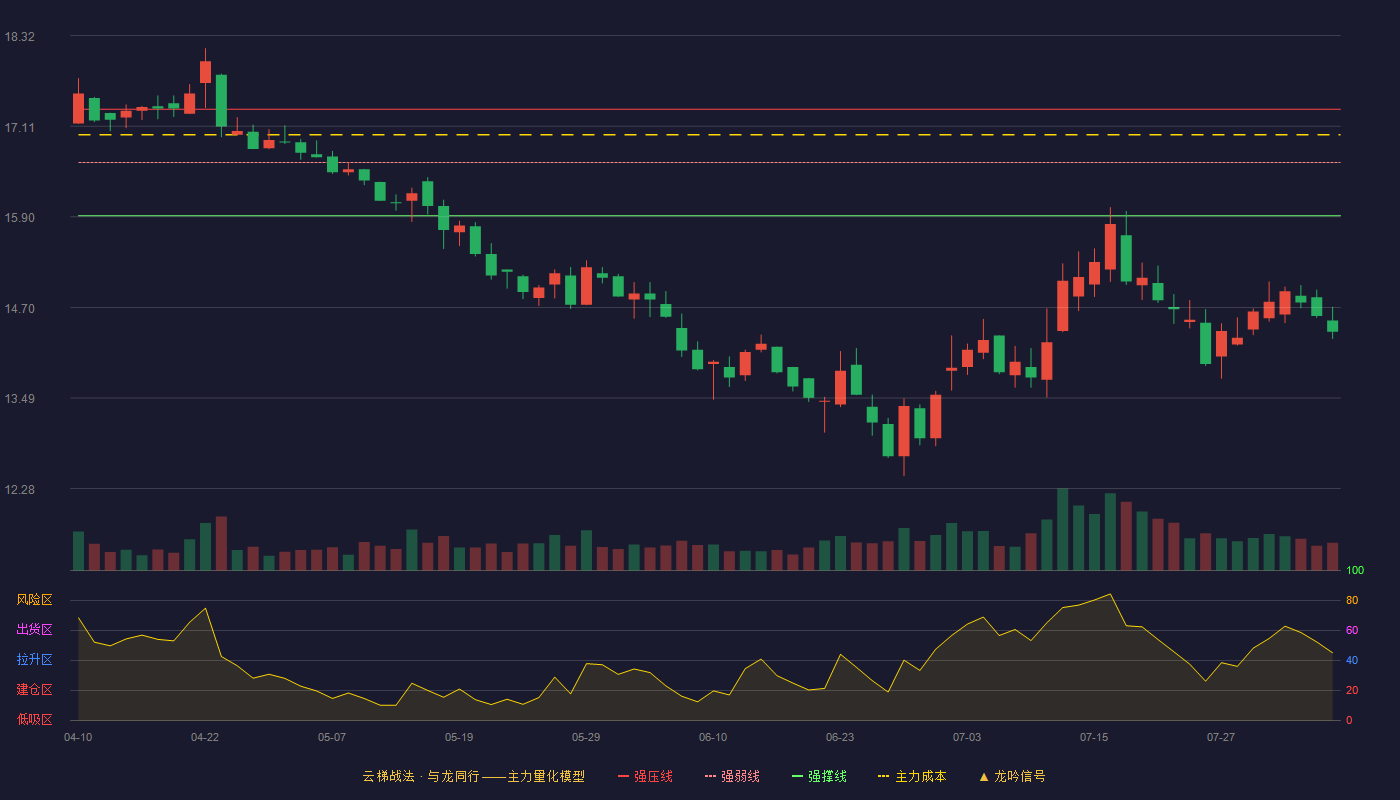Click the green line icon beside 强撑线

click(x=797, y=776)
